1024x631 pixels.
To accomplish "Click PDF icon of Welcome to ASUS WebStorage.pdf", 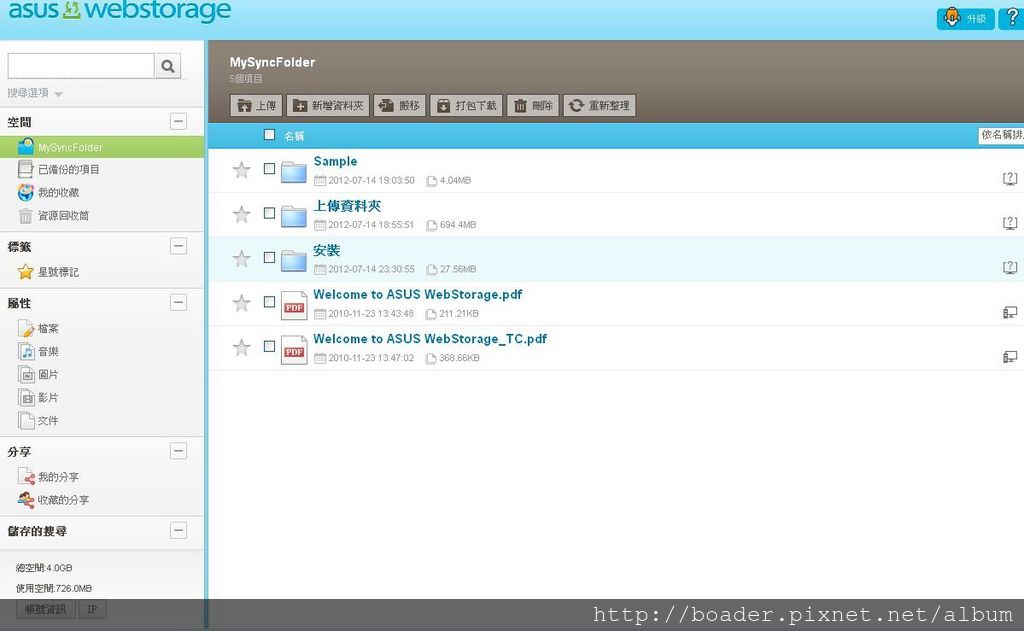I will pyautogui.click(x=294, y=305).
